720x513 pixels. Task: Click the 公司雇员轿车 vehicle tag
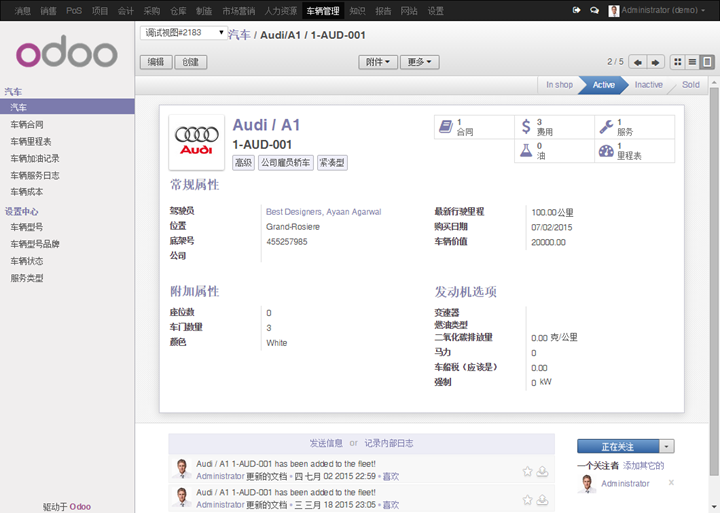(286, 163)
